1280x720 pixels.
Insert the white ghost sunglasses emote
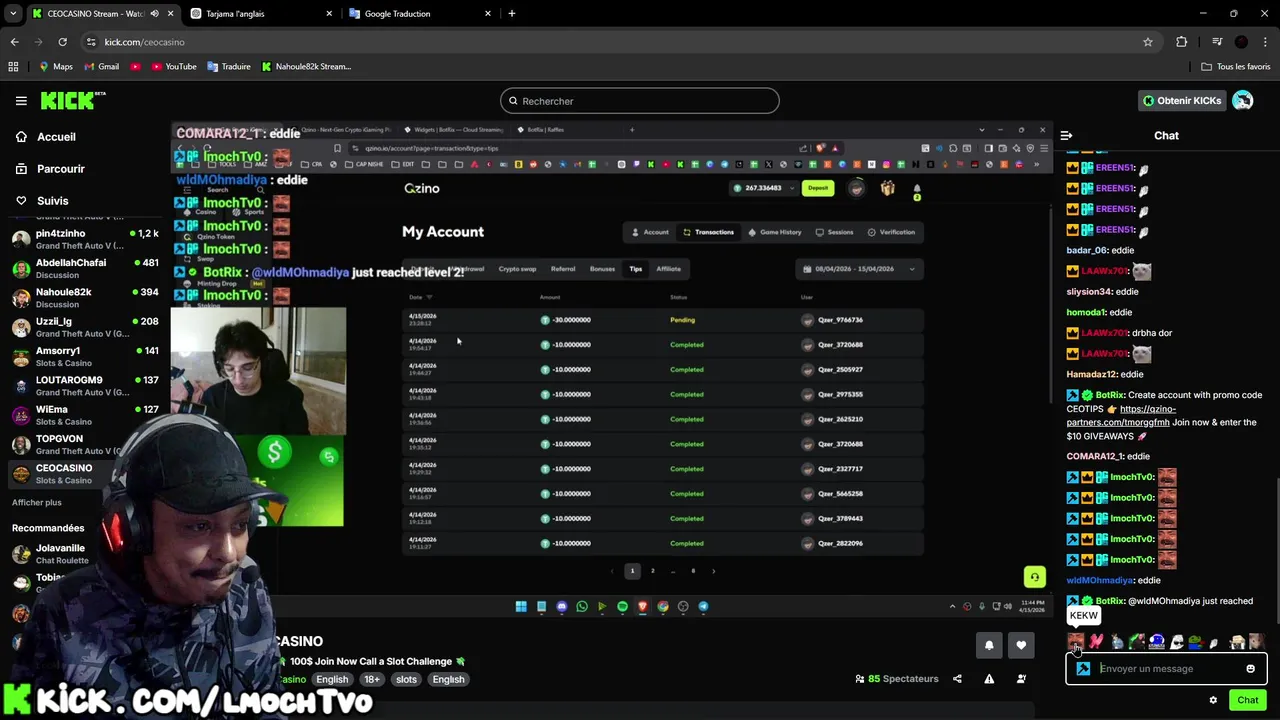click(x=1176, y=642)
